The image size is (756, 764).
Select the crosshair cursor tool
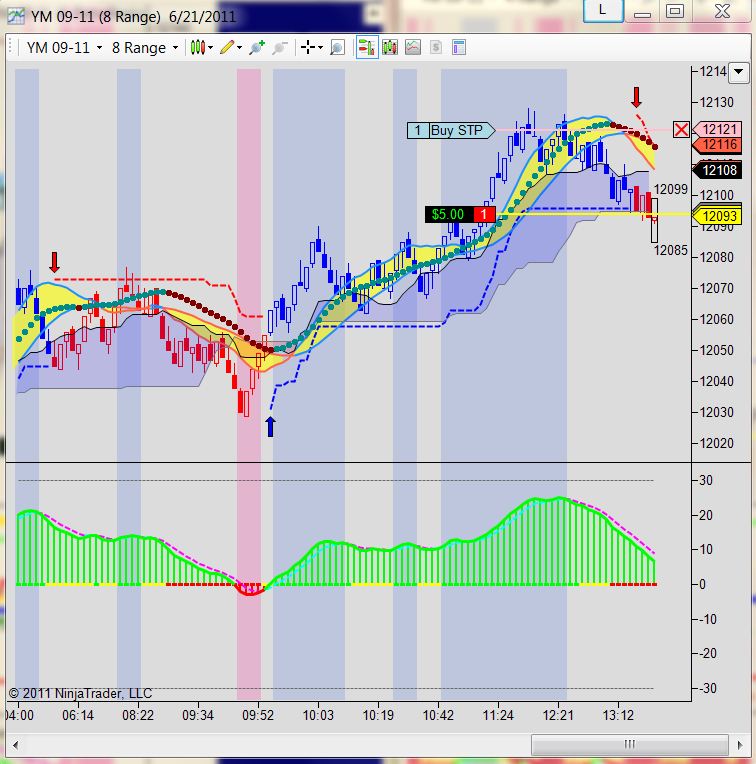(307, 47)
